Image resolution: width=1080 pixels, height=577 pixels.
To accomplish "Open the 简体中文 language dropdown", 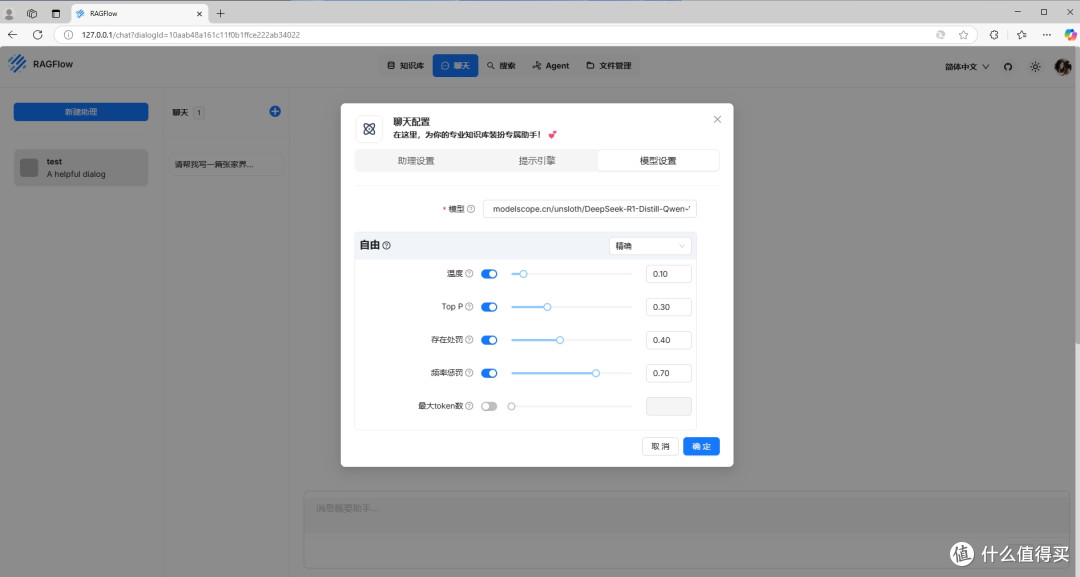I will [x=966, y=67].
